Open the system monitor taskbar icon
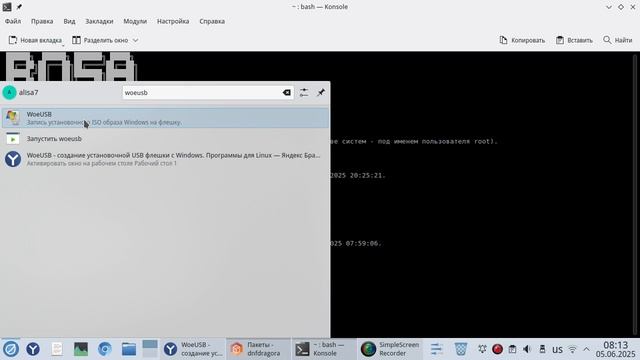Viewport: 640px width, 360px height. 81,349
